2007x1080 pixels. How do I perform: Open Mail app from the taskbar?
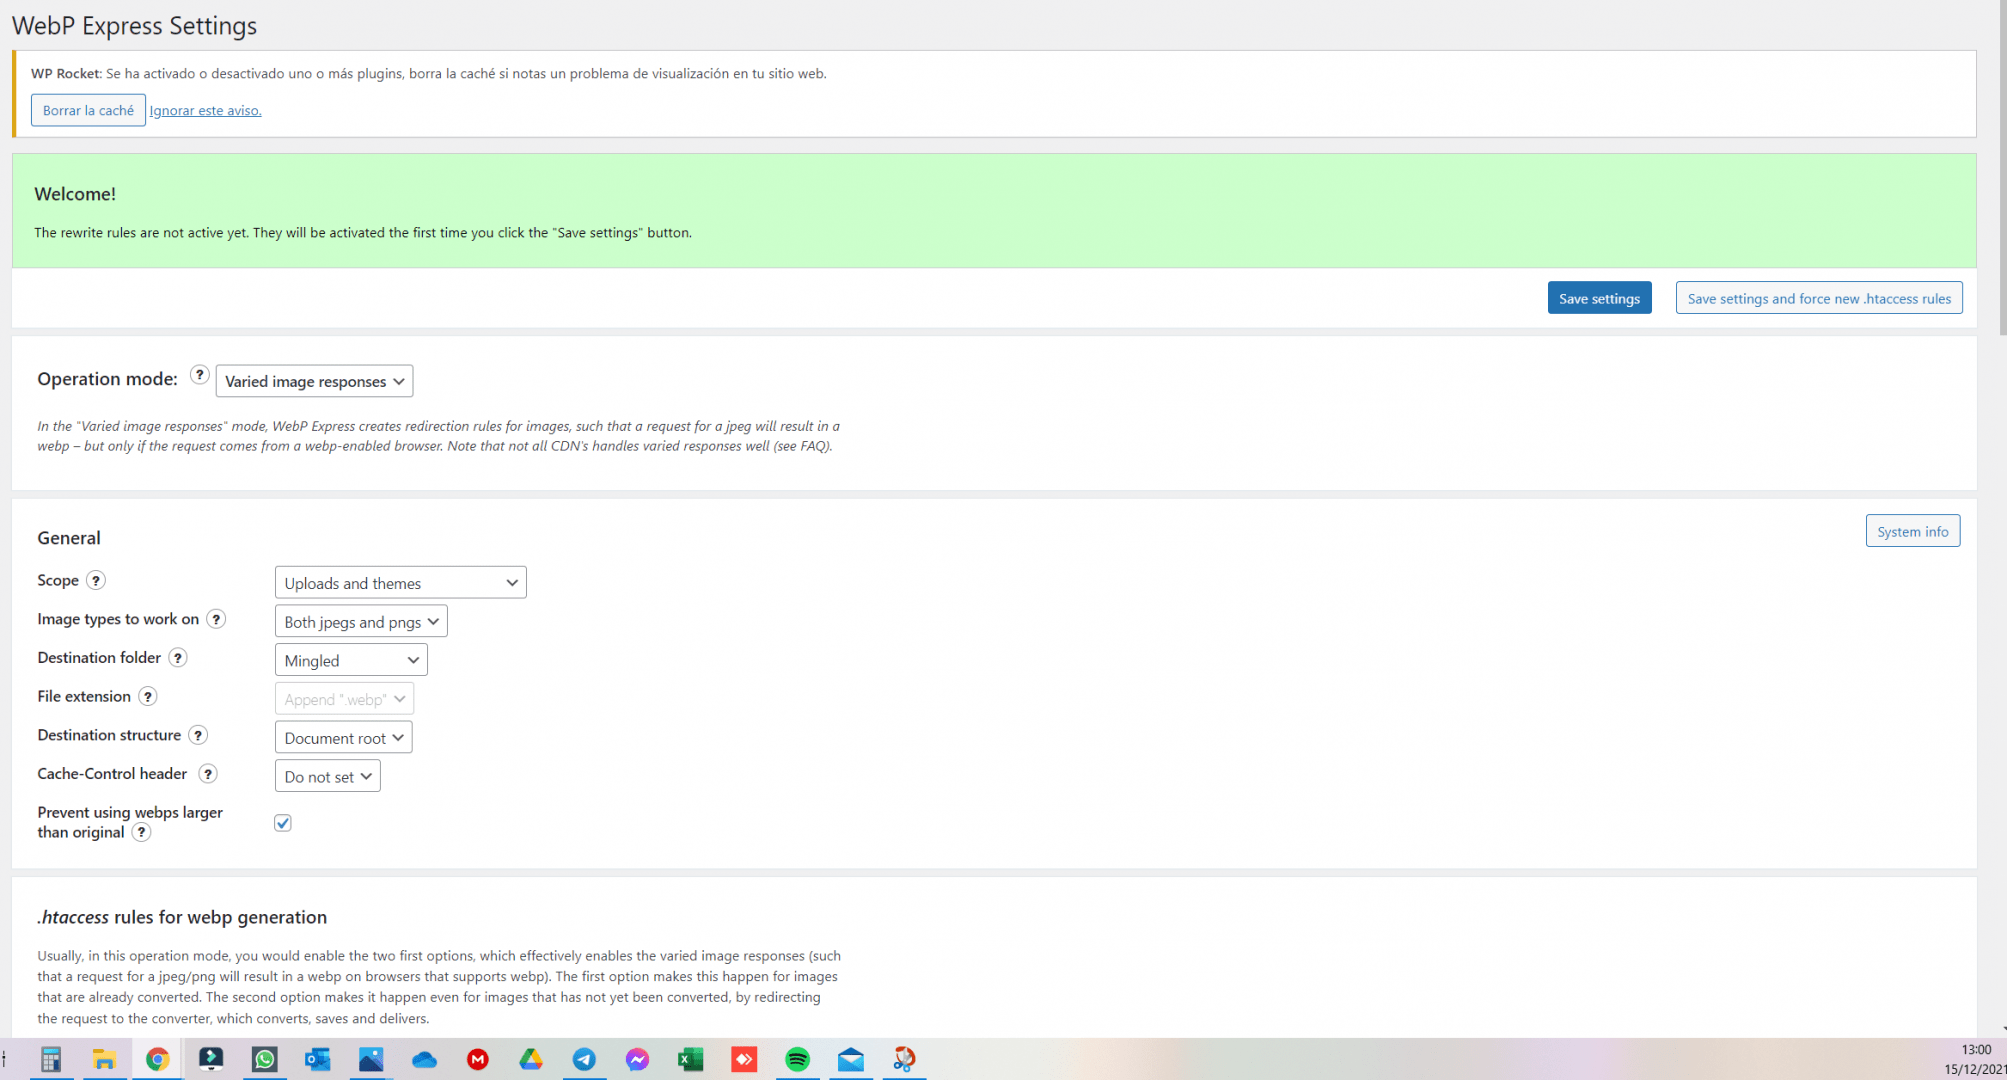[851, 1059]
